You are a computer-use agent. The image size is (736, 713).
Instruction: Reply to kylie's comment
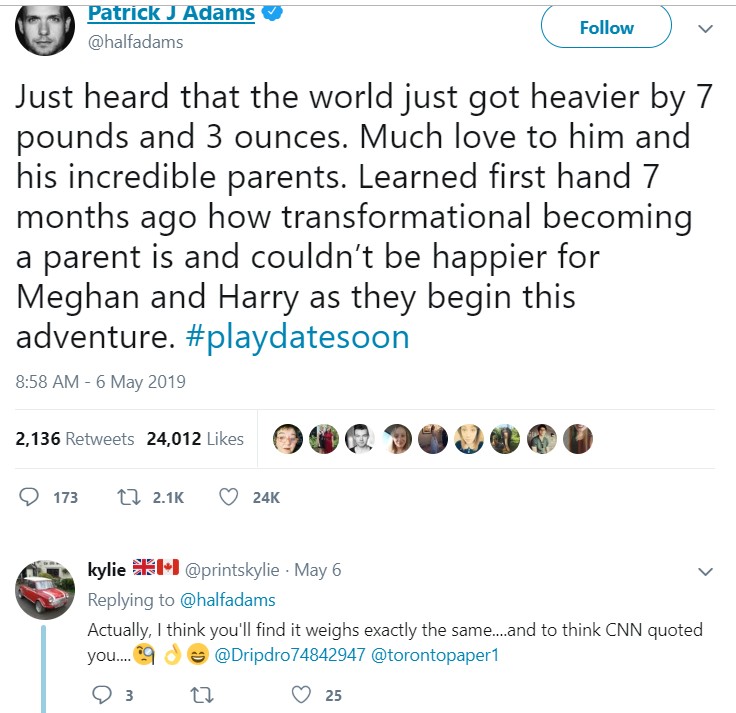pyautogui.click(x=101, y=695)
